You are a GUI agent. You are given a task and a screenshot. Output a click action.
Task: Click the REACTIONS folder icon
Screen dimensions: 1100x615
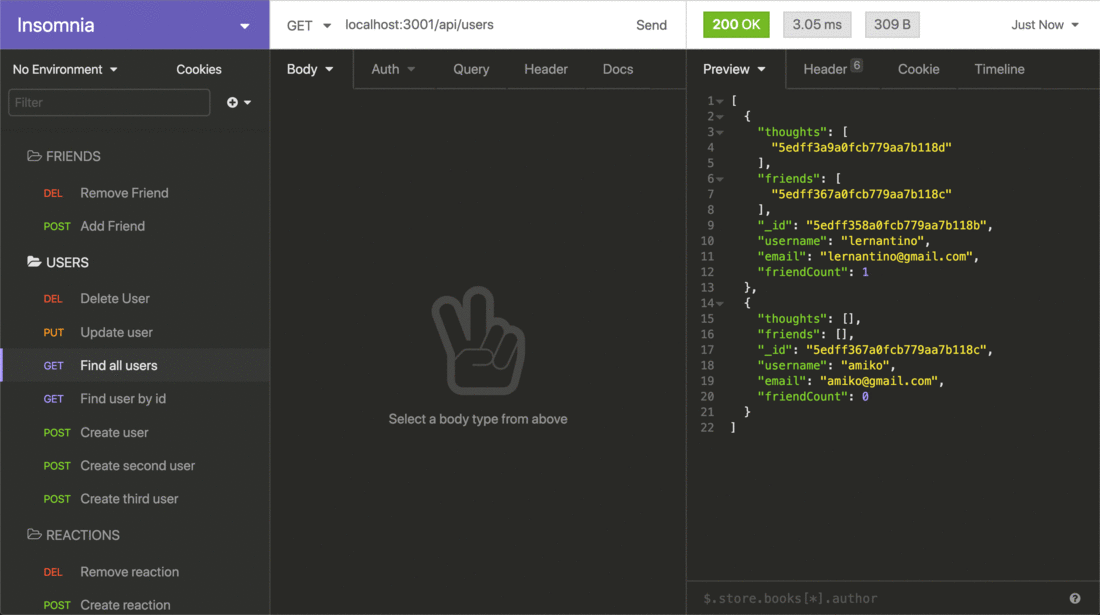[34, 534]
